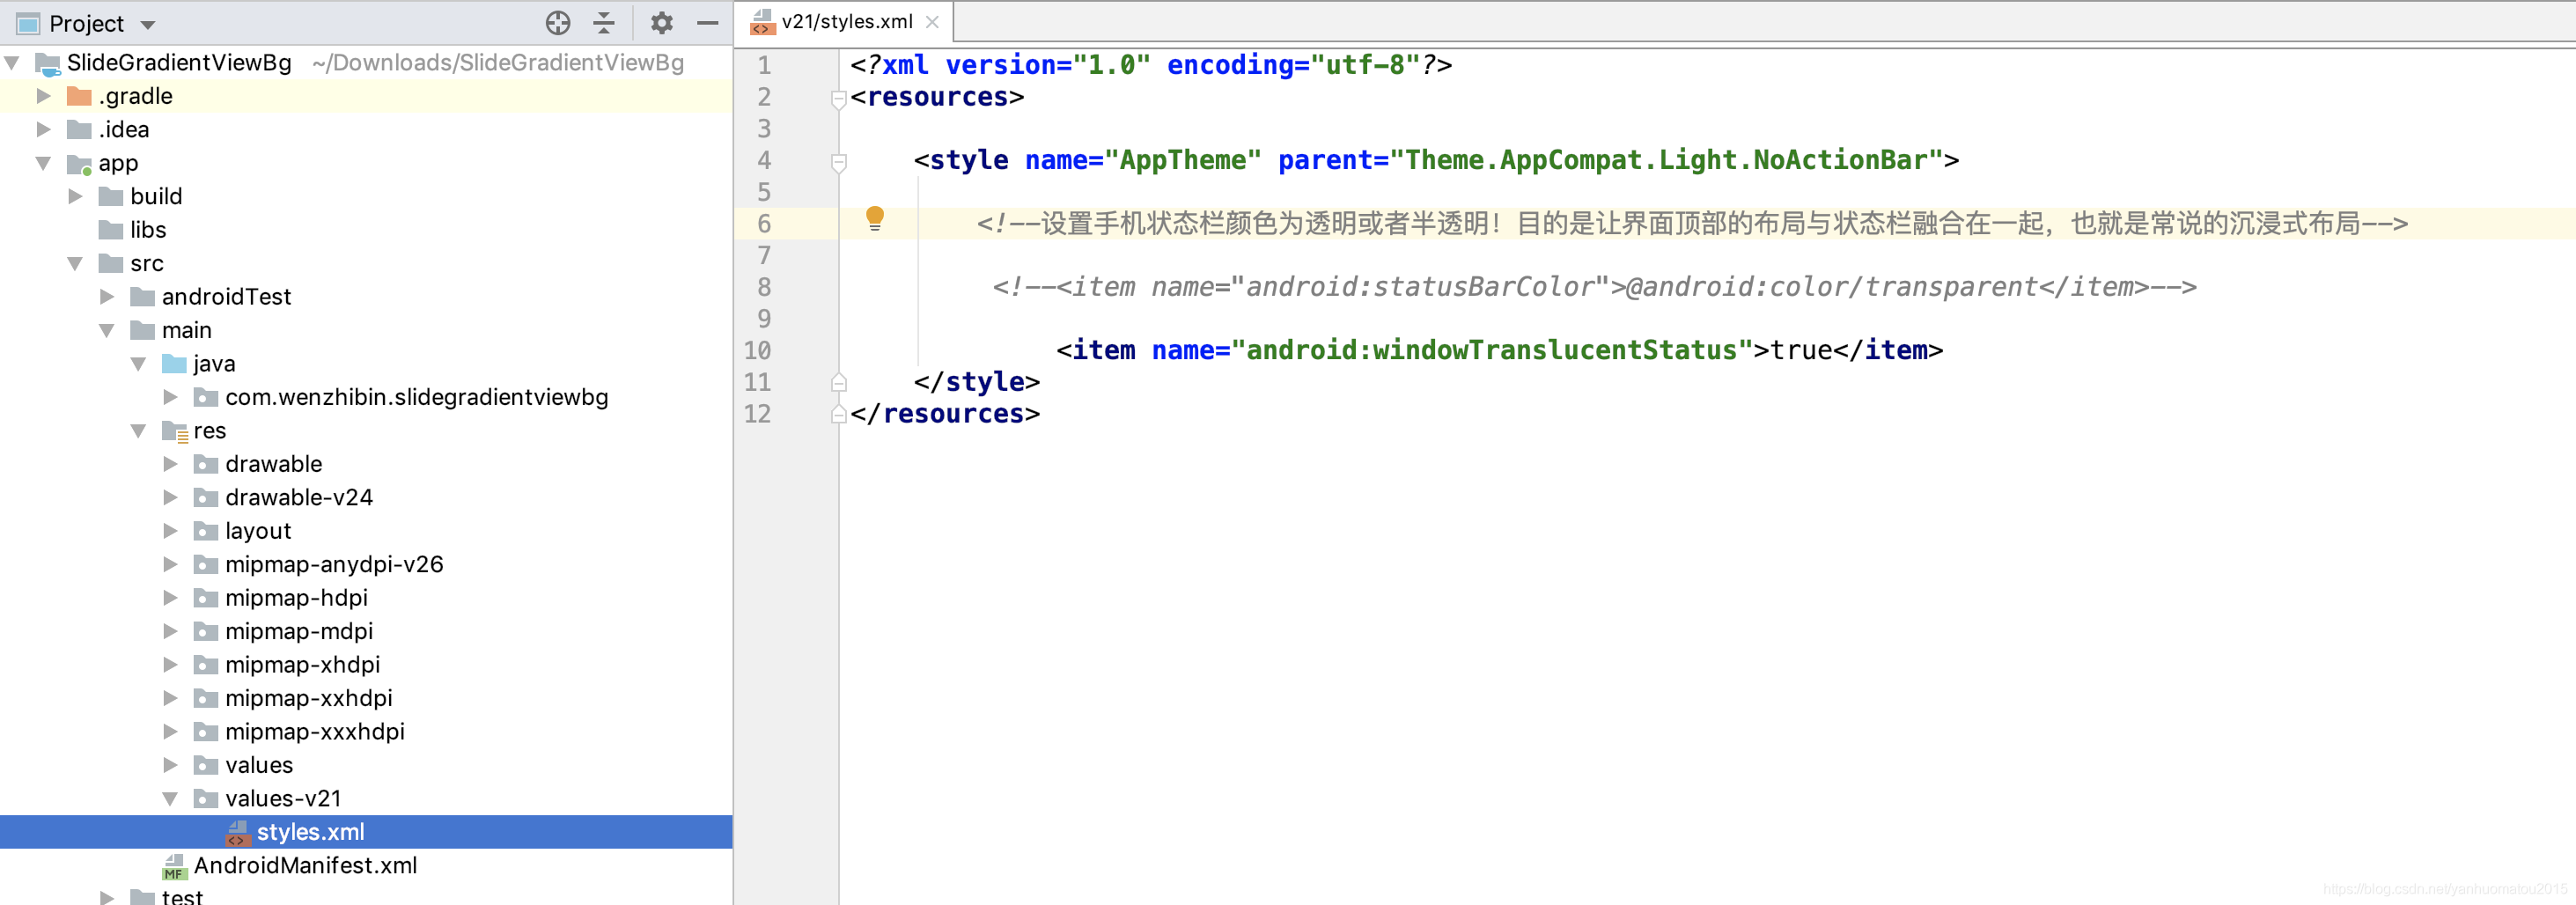The width and height of the screenshot is (2576, 905).
Task: Select the mipmap-mdpi folder
Action: tap(299, 631)
